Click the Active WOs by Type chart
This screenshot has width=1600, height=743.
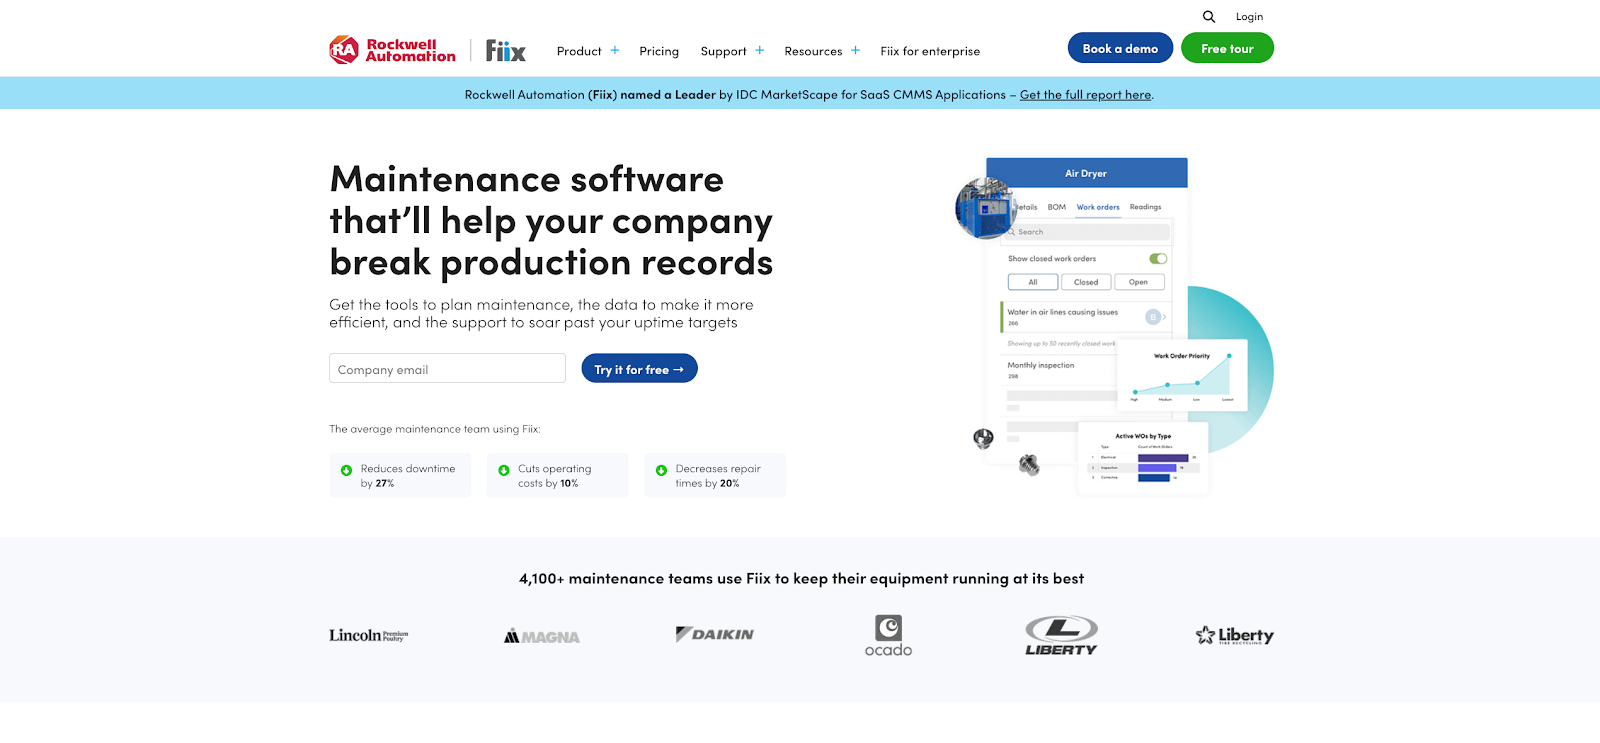point(1143,458)
